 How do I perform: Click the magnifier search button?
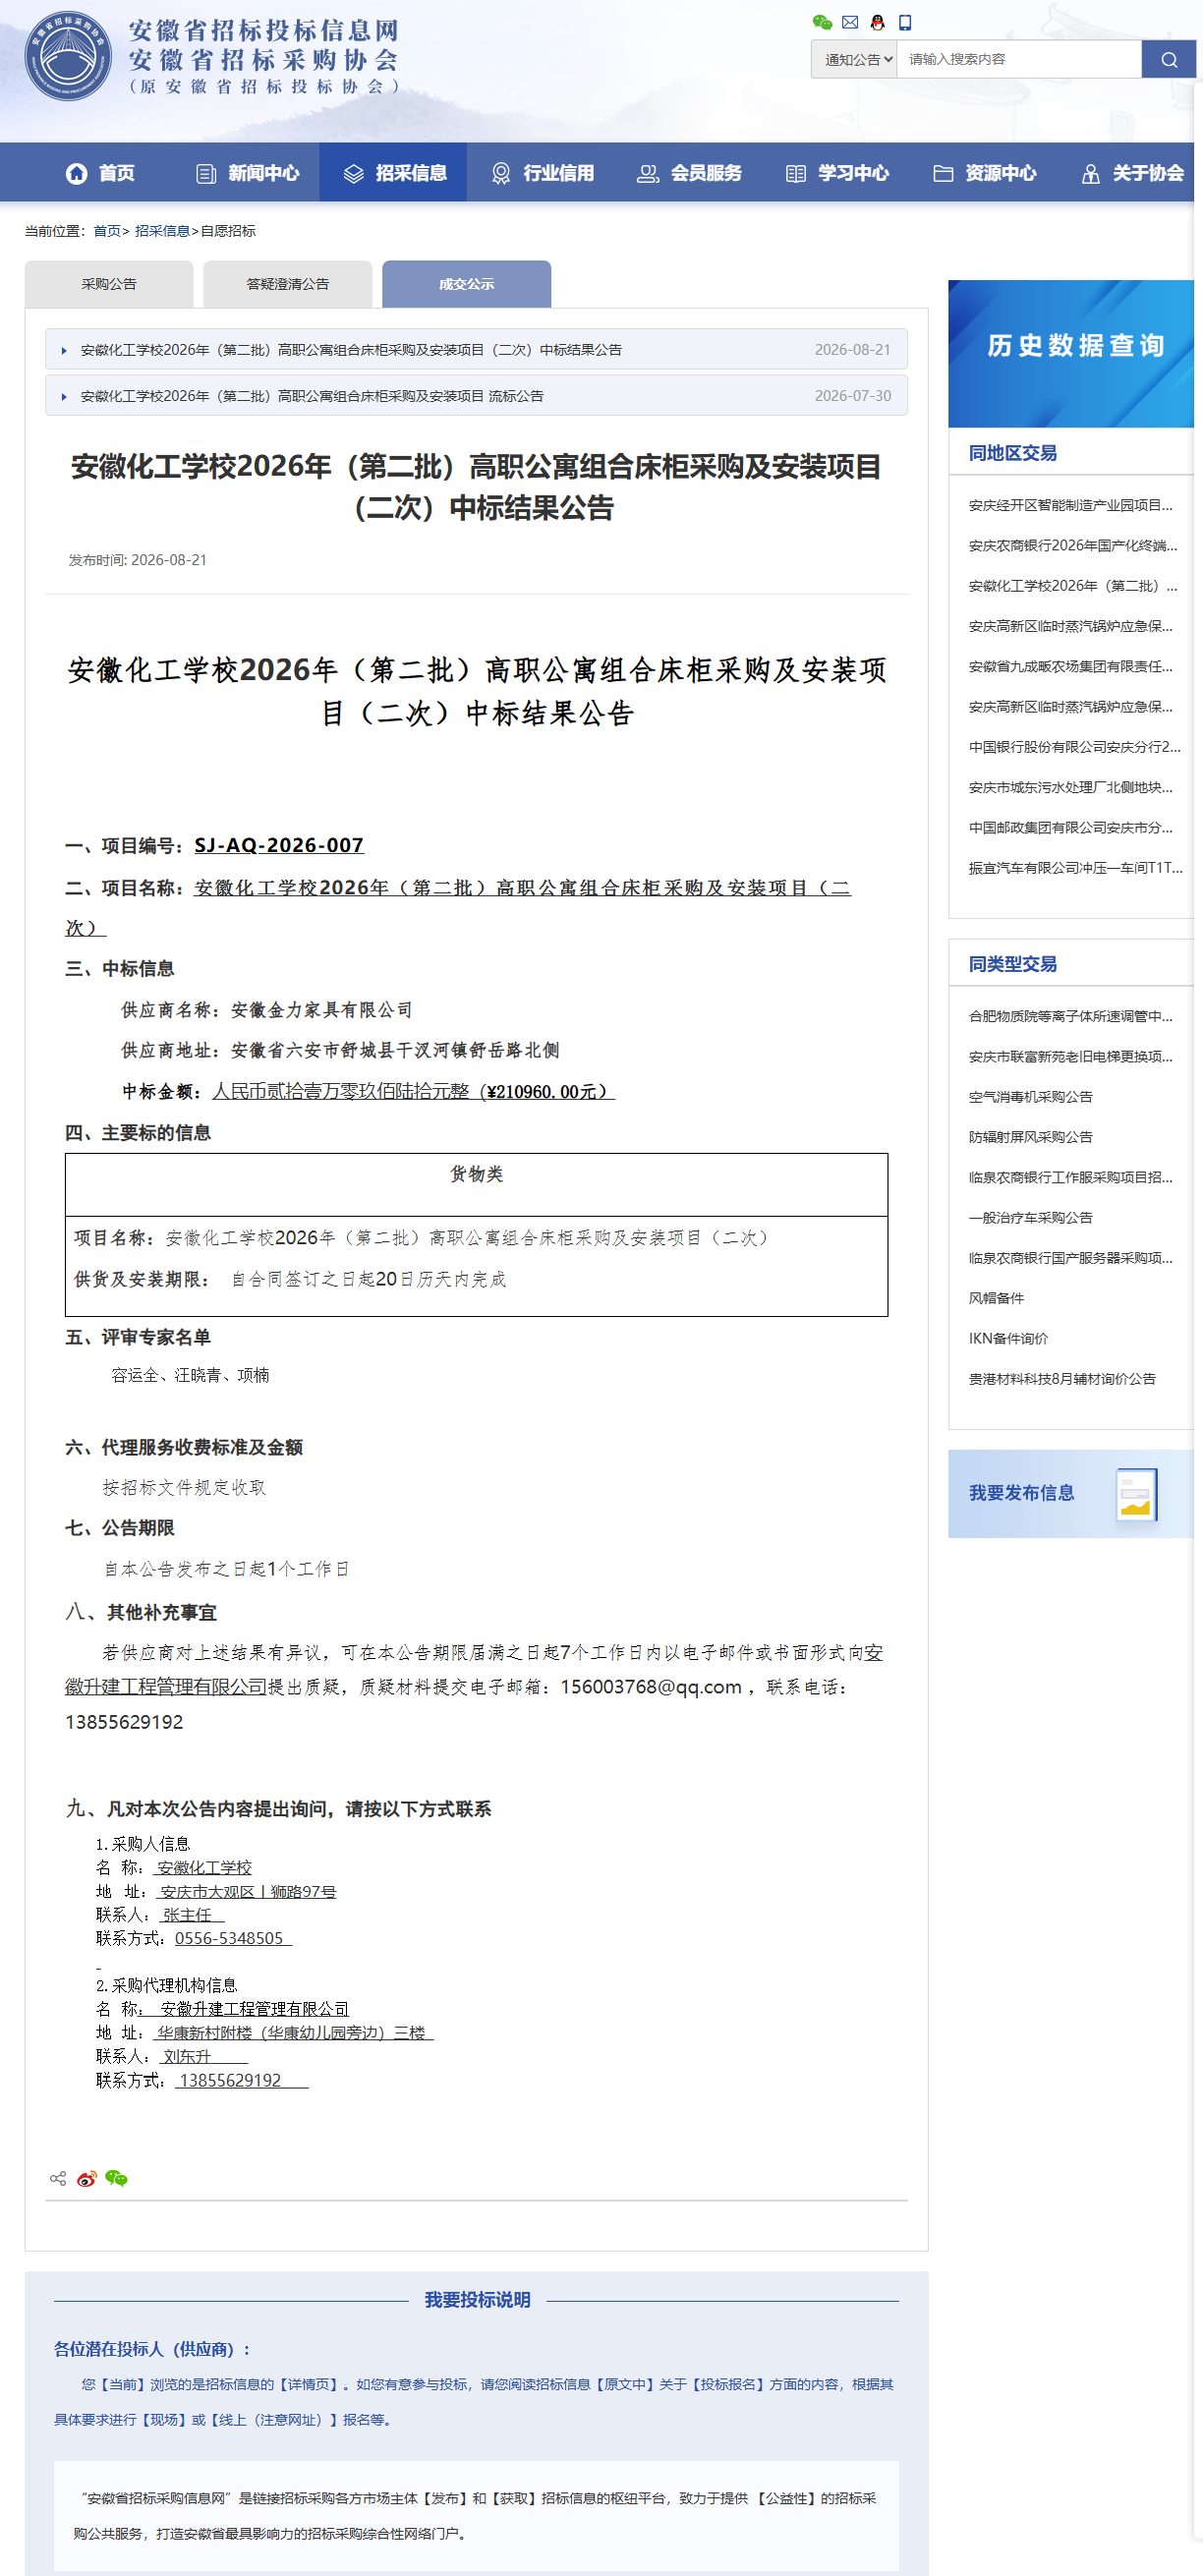pos(1168,59)
